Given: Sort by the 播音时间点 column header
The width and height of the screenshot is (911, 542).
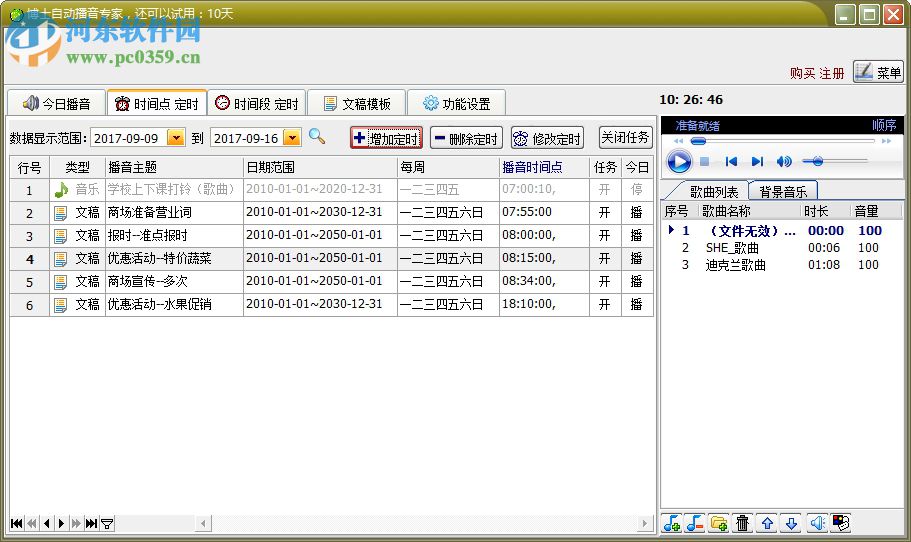Looking at the screenshot, I should tap(544, 167).
